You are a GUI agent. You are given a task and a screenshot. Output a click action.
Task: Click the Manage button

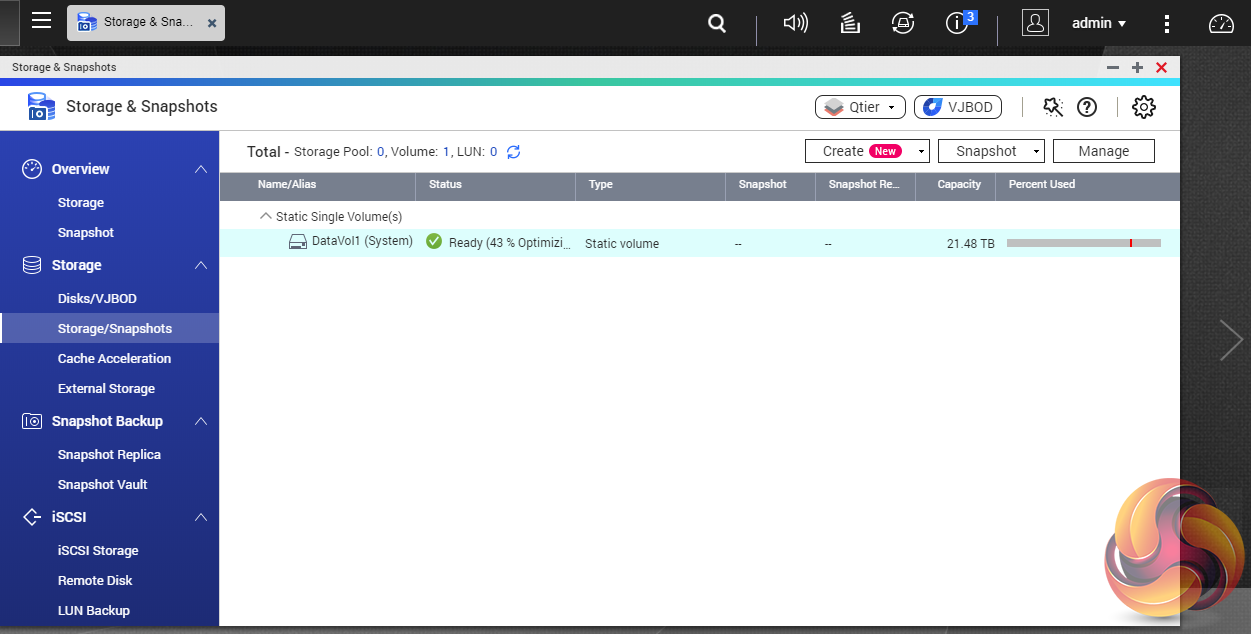point(1104,151)
